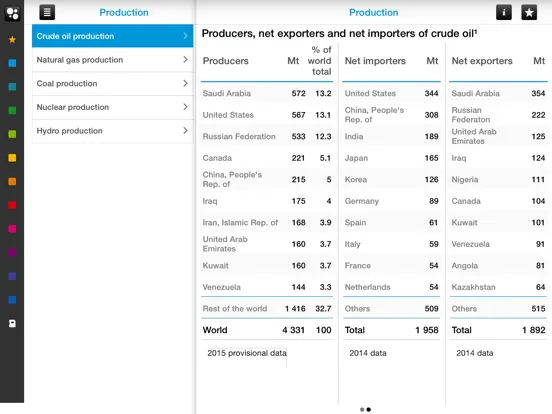
Task: Open Nuclear production menu item
Action: (112, 107)
